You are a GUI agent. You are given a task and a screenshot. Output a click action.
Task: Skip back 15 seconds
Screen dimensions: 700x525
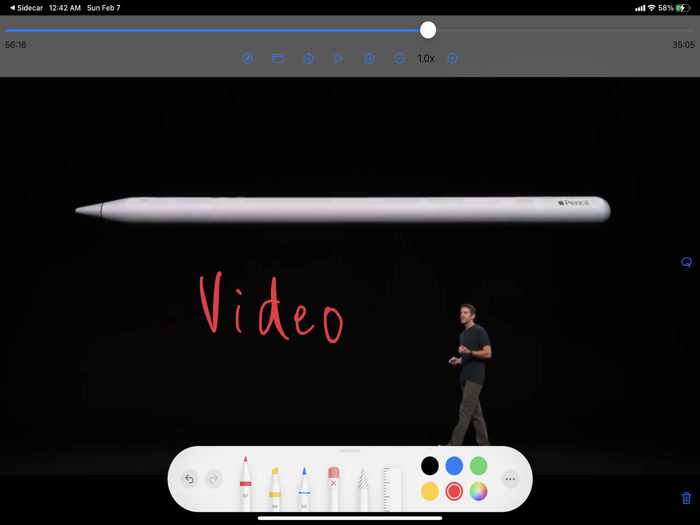click(x=308, y=58)
